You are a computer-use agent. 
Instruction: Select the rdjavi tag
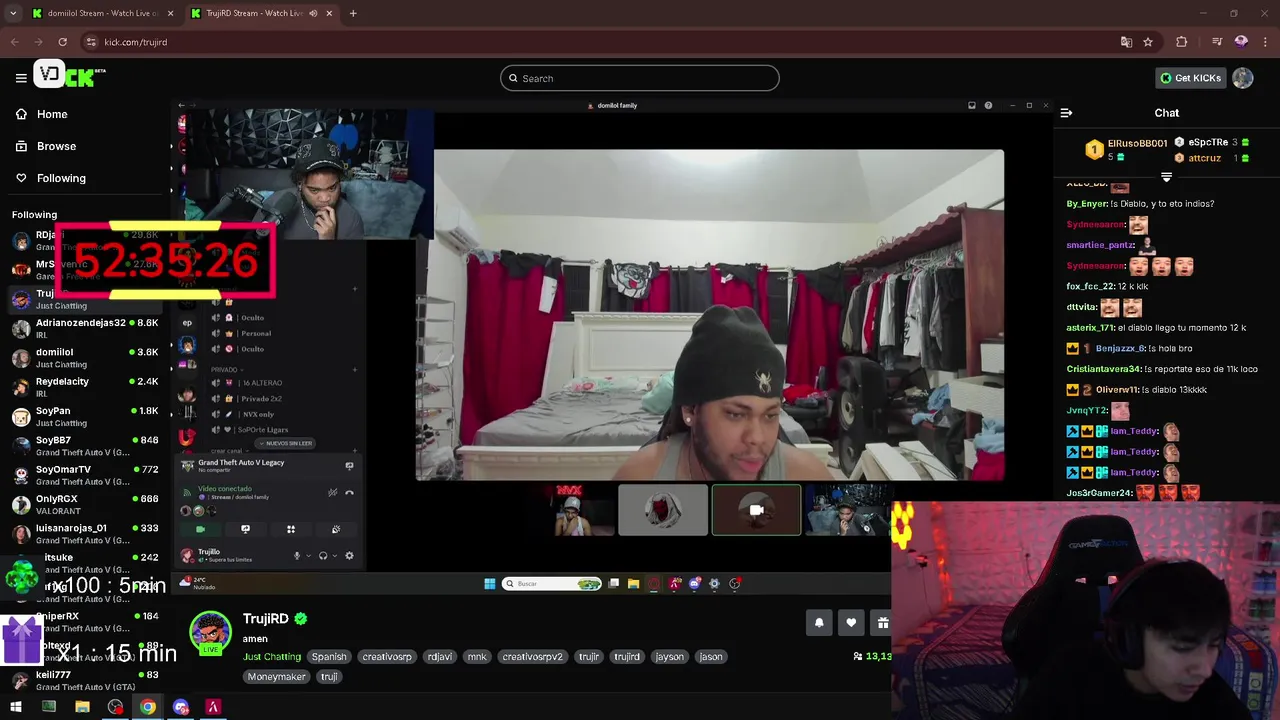coord(440,657)
